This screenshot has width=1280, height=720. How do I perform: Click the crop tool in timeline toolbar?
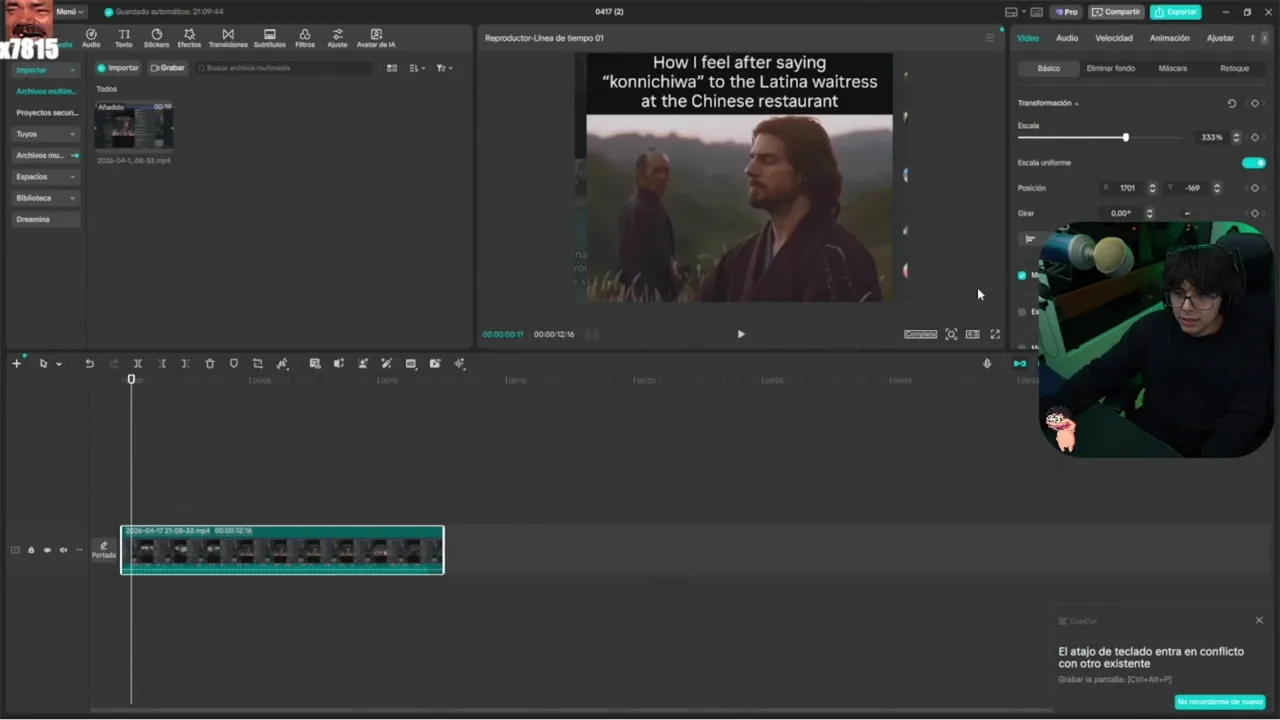(258, 364)
